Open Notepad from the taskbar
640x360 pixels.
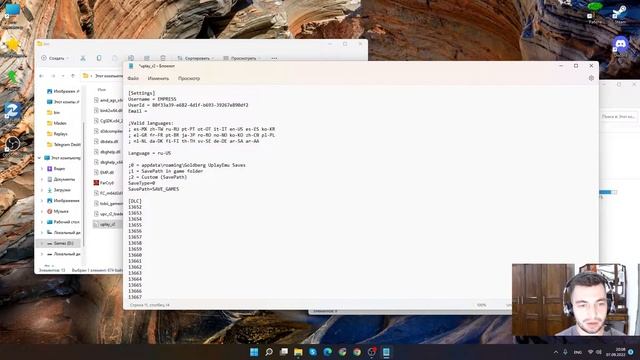click(386, 352)
